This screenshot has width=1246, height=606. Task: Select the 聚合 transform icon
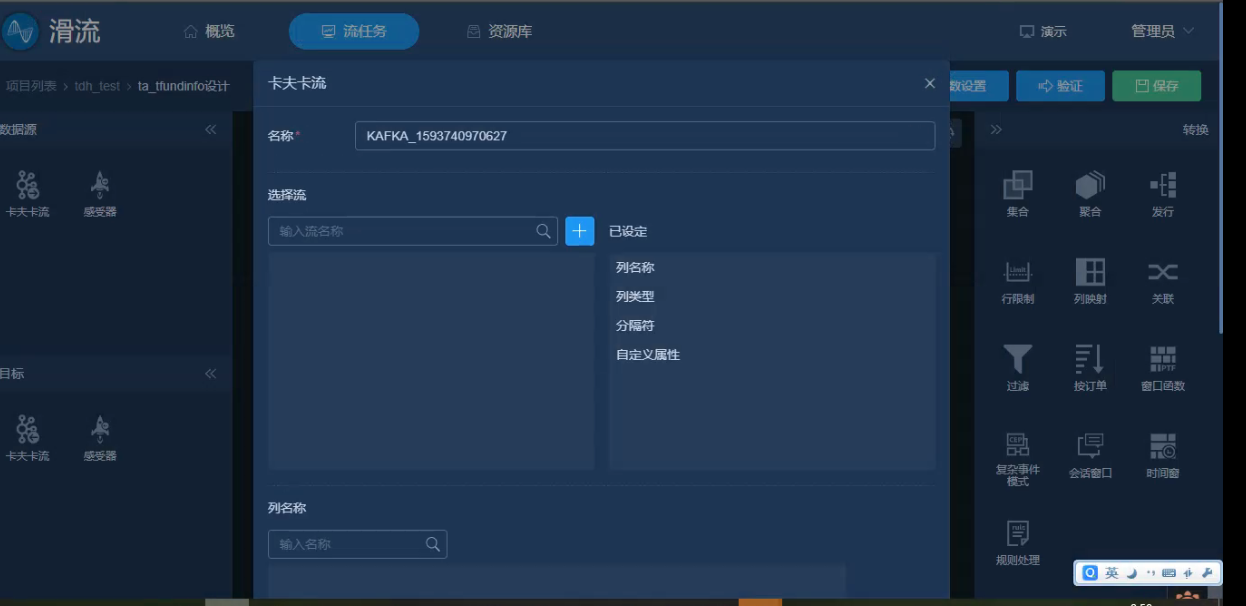(1089, 186)
